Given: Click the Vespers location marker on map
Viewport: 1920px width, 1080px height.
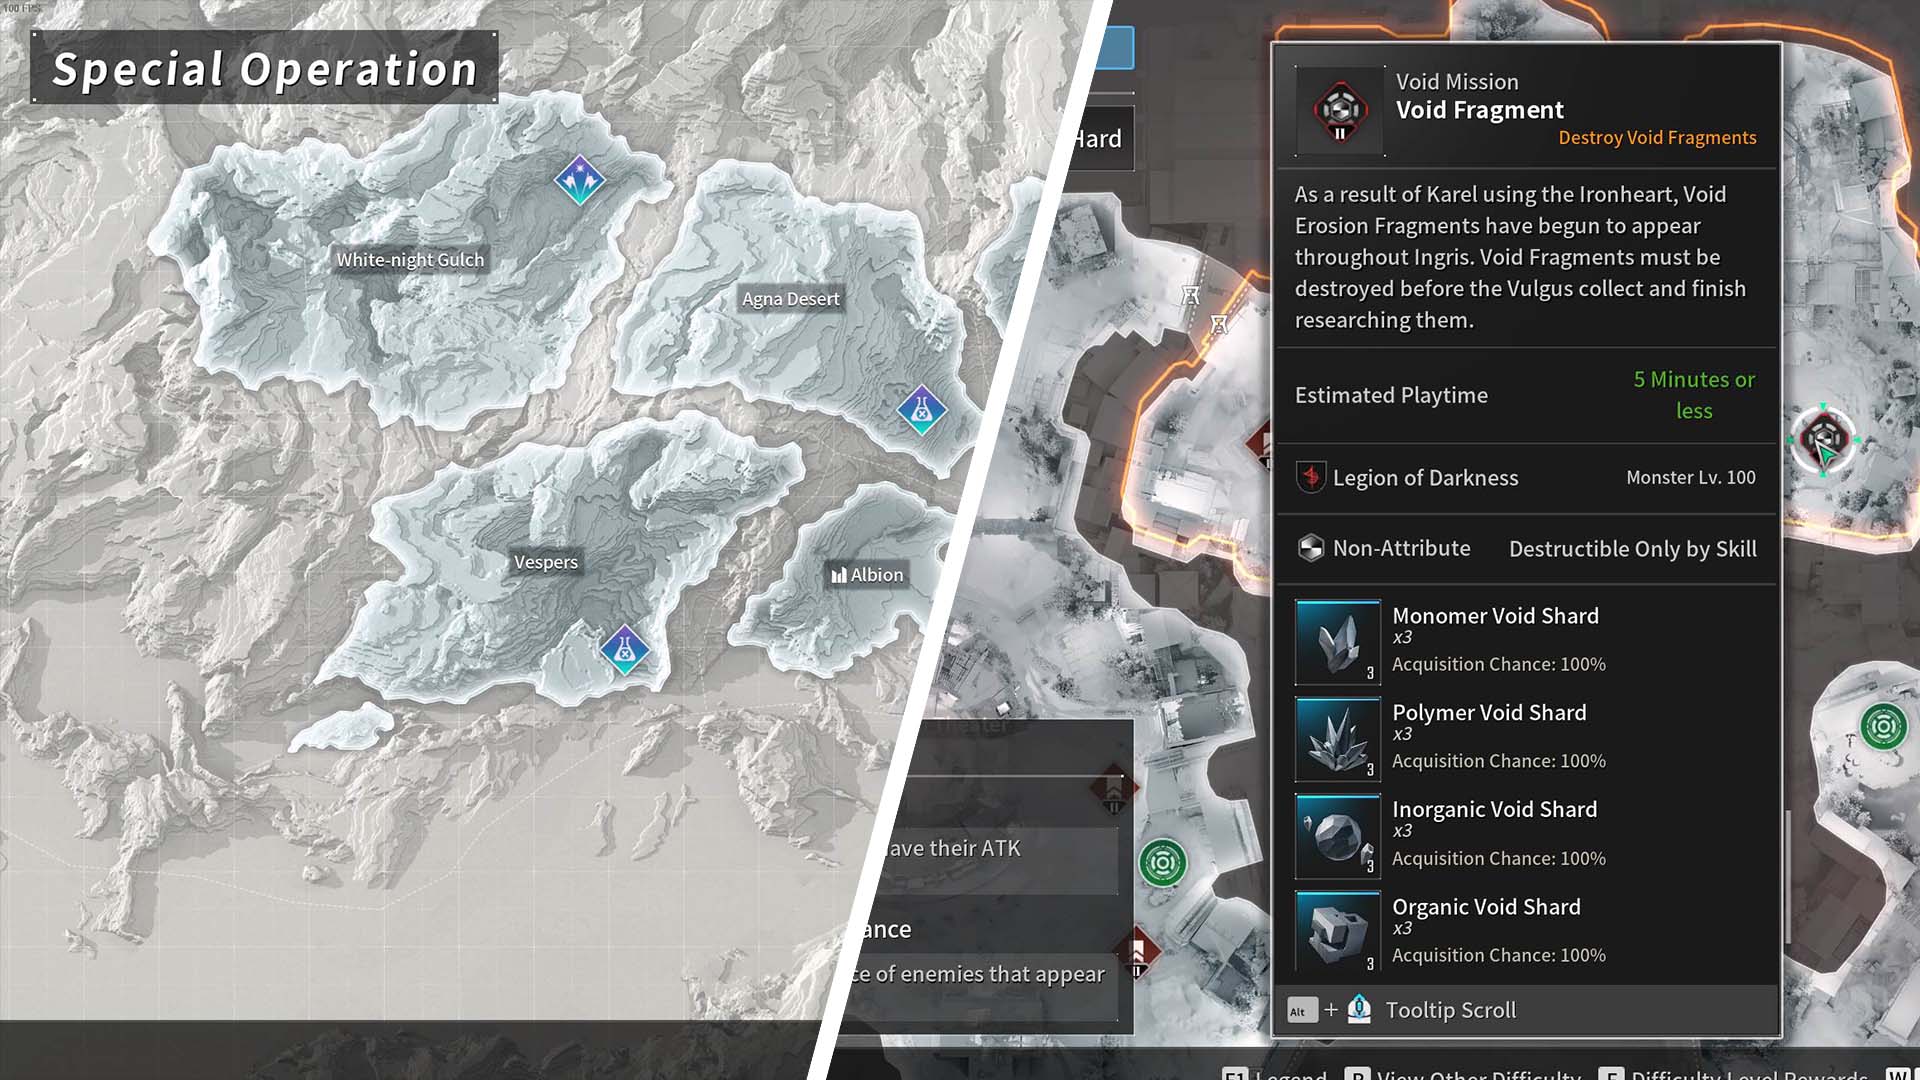Looking at the screenshot, I should [x=620, y=651].
